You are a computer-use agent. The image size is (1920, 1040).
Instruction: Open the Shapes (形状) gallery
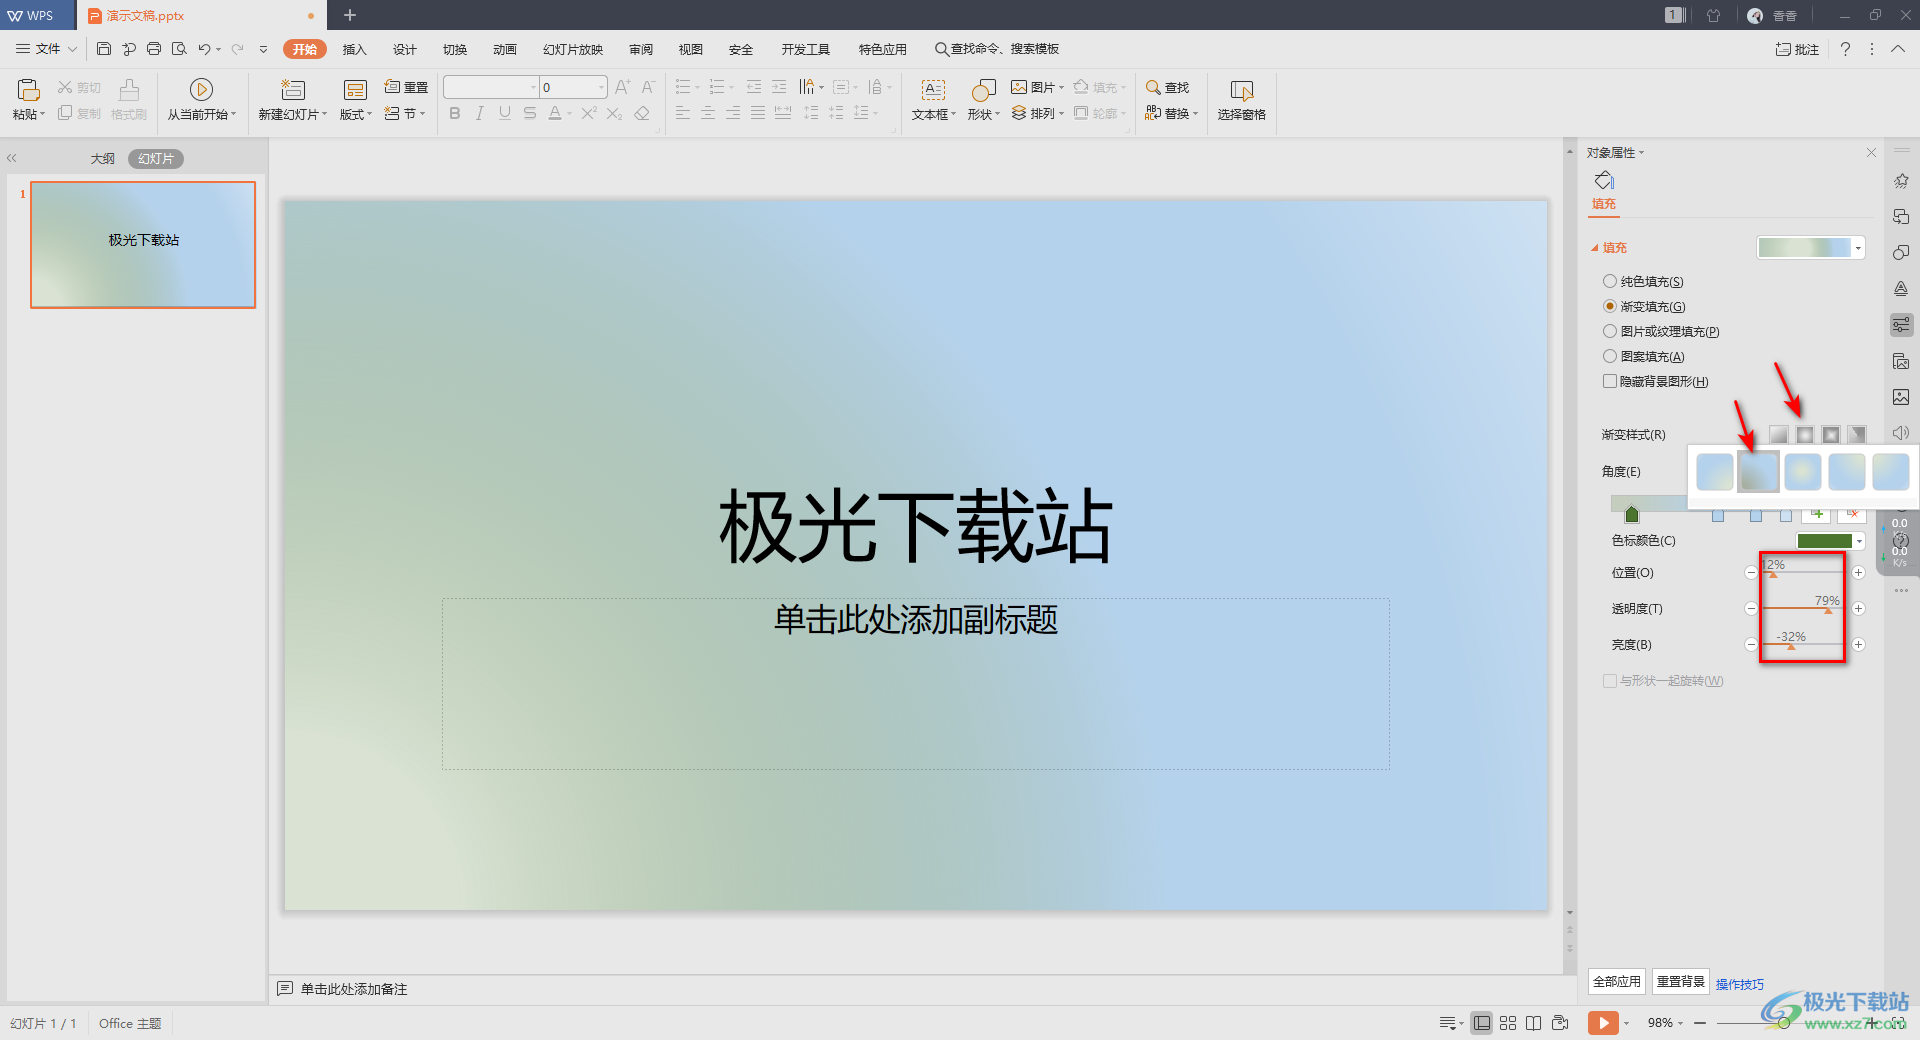pyautogui.click(x=983, y=100)
